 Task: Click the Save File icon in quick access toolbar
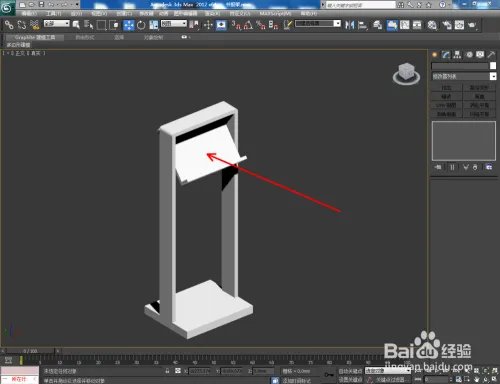click(42, 5)
